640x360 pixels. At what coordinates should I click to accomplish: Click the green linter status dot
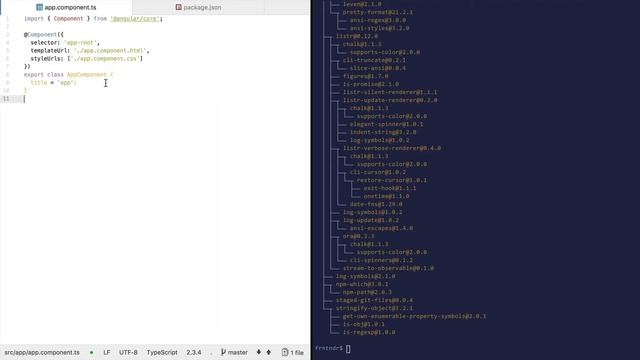(x=91, y=352)
